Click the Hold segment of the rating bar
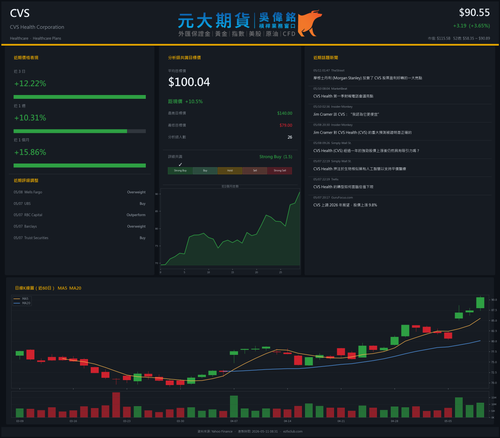 230,171
